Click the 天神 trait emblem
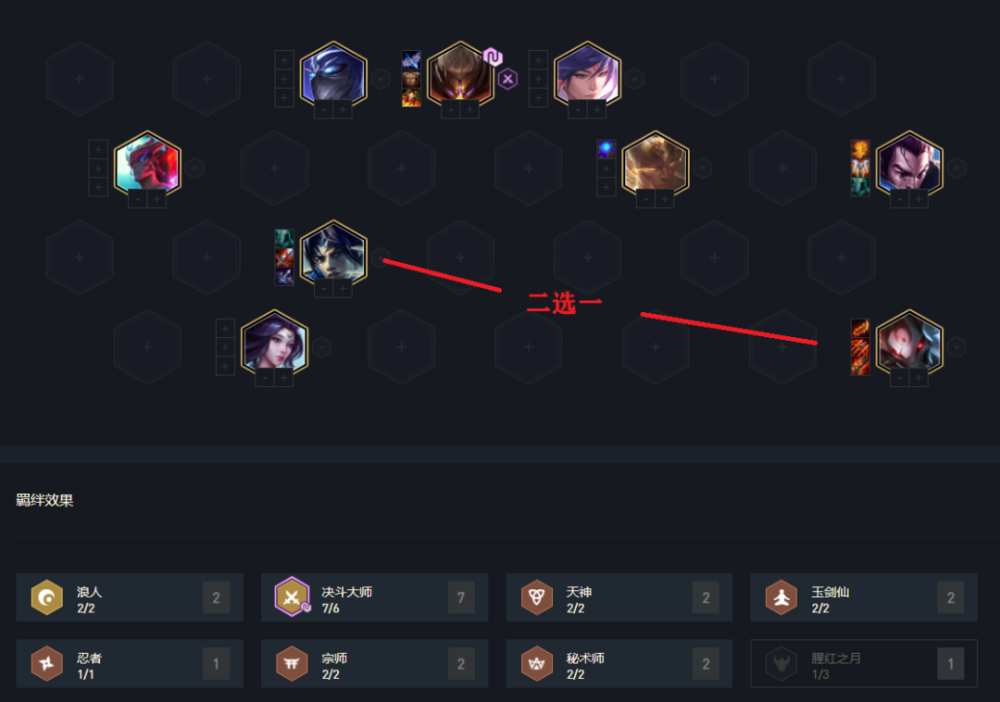Viewport: 1000px width, 702px height. tap(537, 597)
